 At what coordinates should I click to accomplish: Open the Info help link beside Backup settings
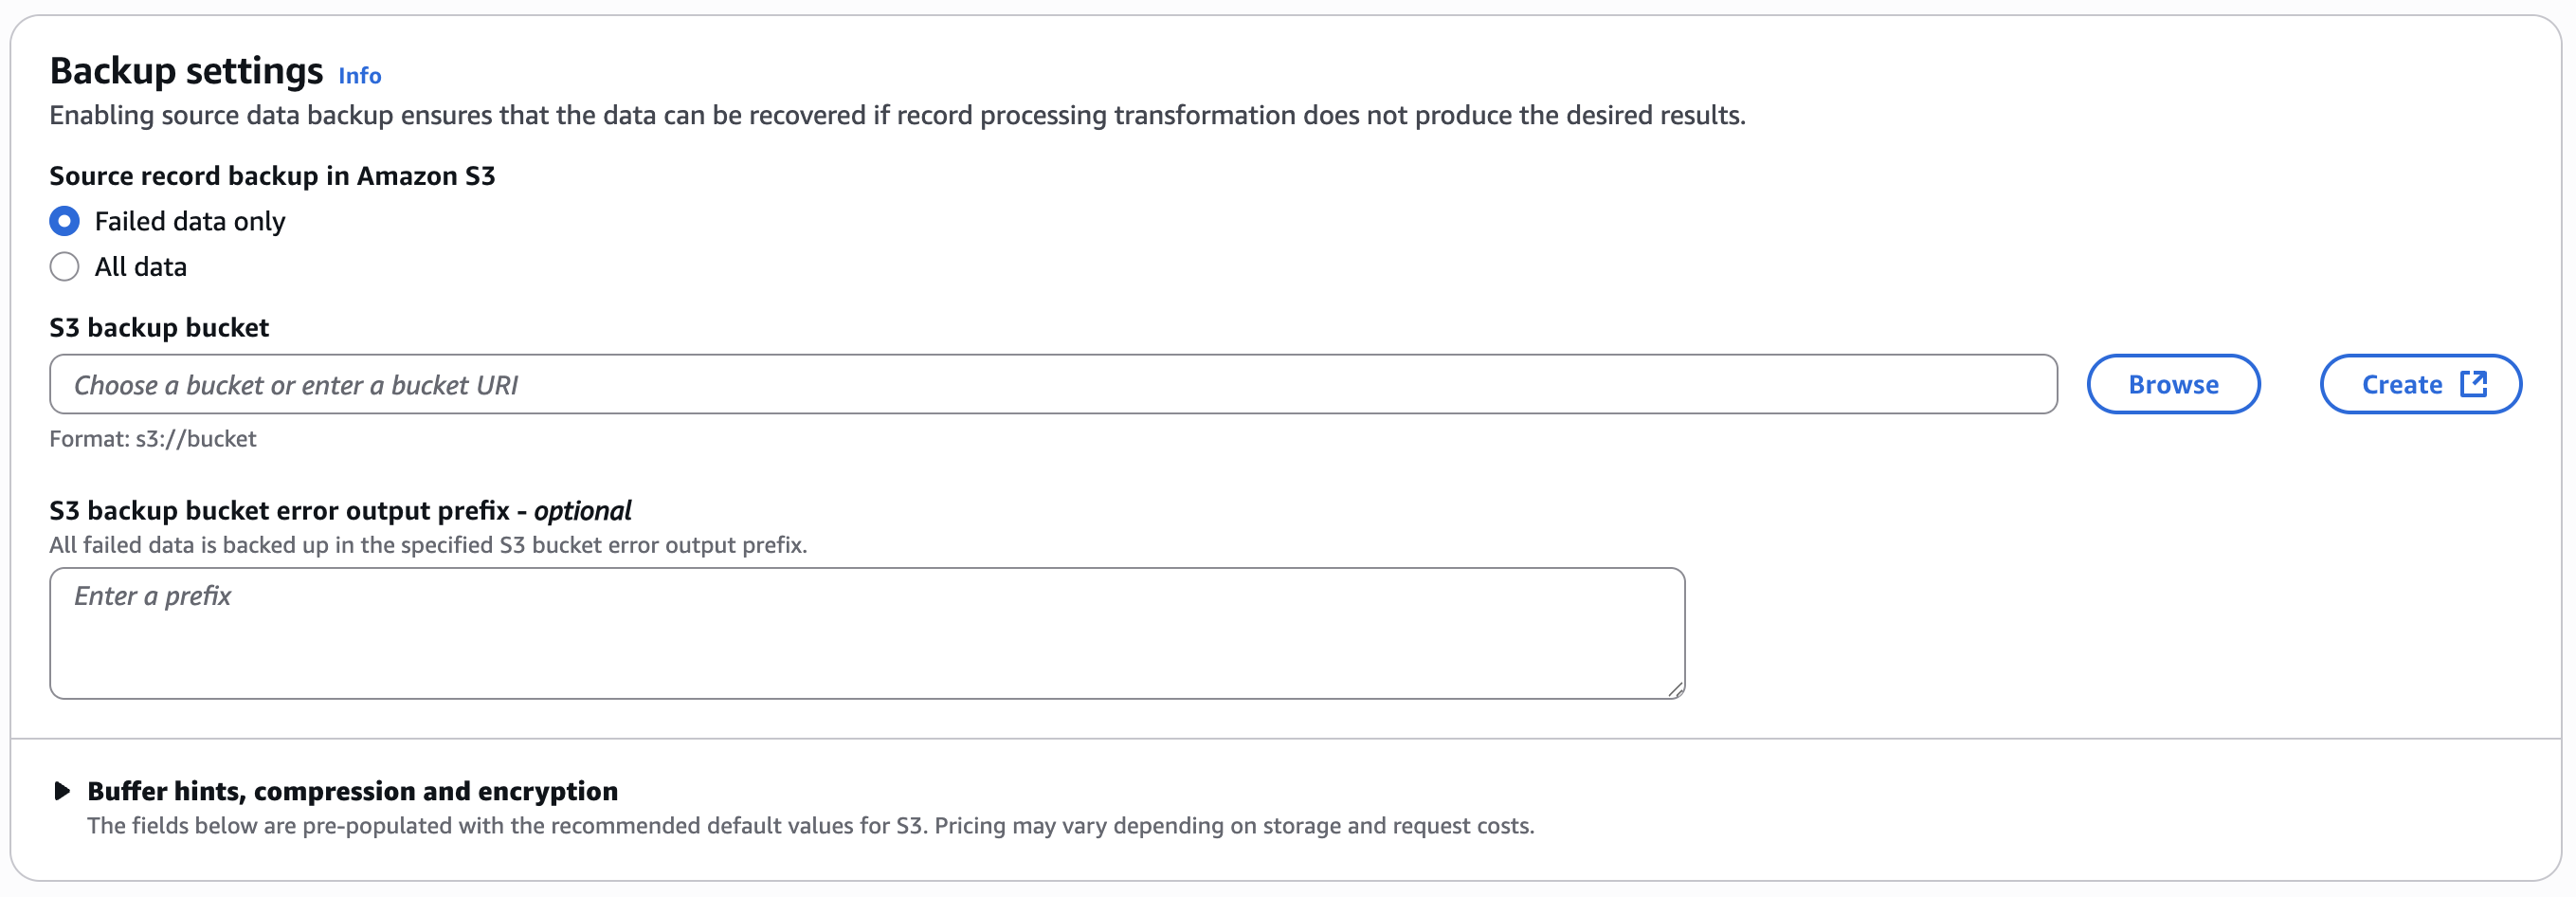point(359,75)
